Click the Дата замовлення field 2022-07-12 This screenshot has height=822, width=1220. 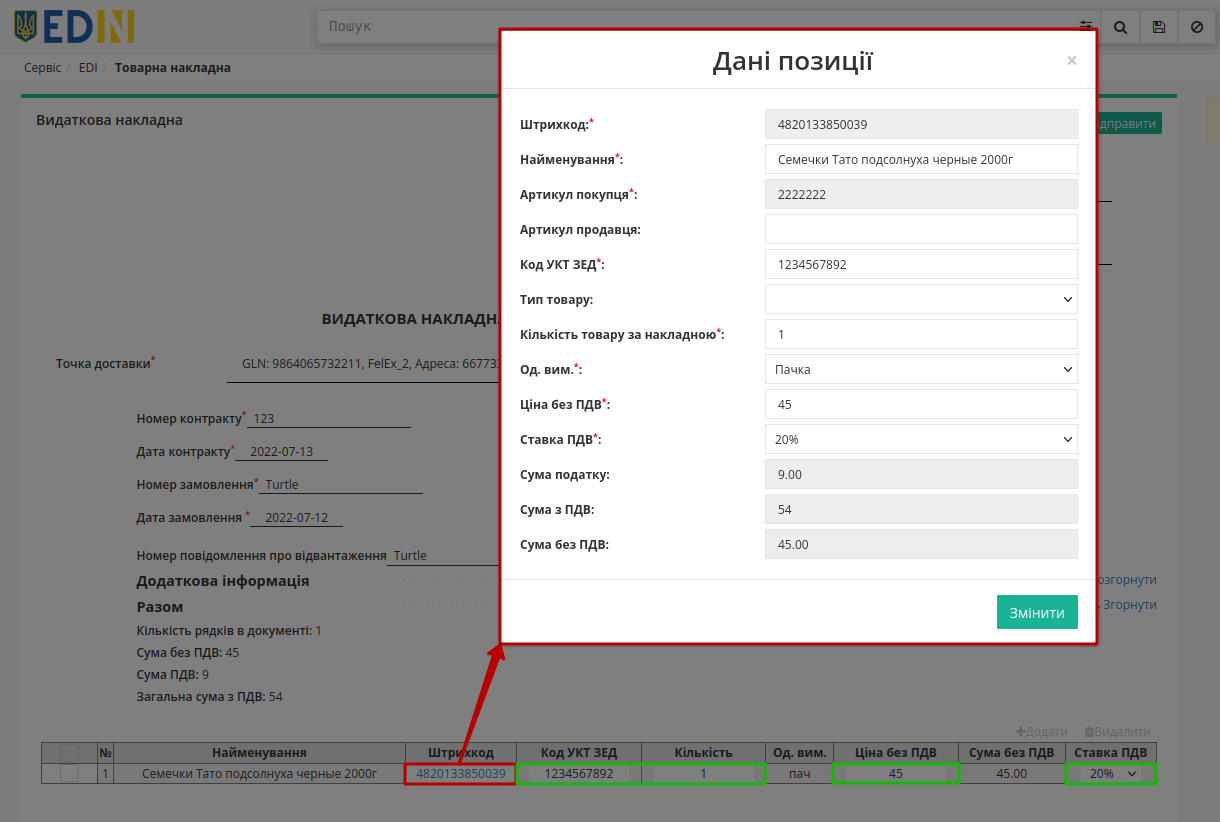point(296,518)
